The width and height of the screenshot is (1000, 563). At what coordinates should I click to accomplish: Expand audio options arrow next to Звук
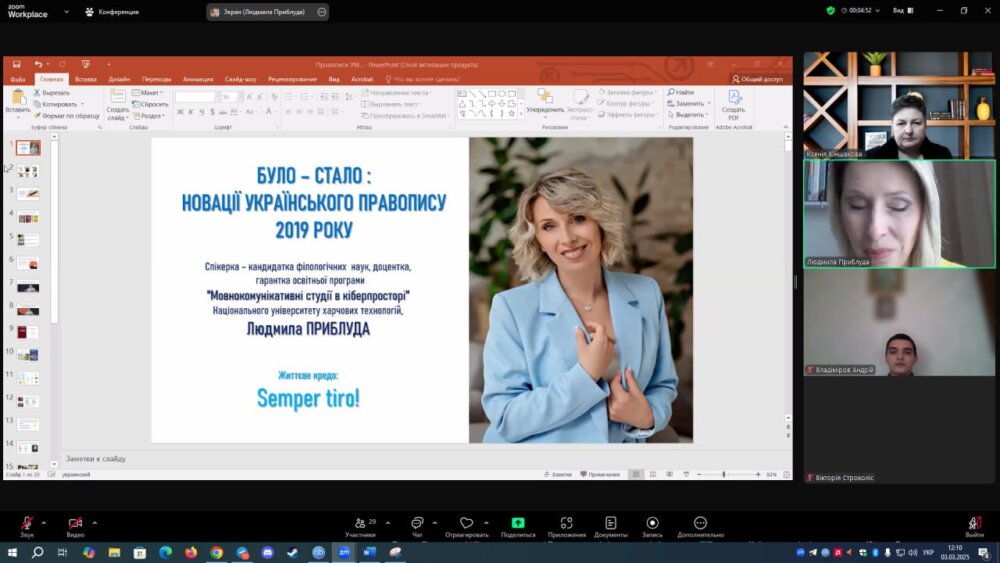(43, 523)
